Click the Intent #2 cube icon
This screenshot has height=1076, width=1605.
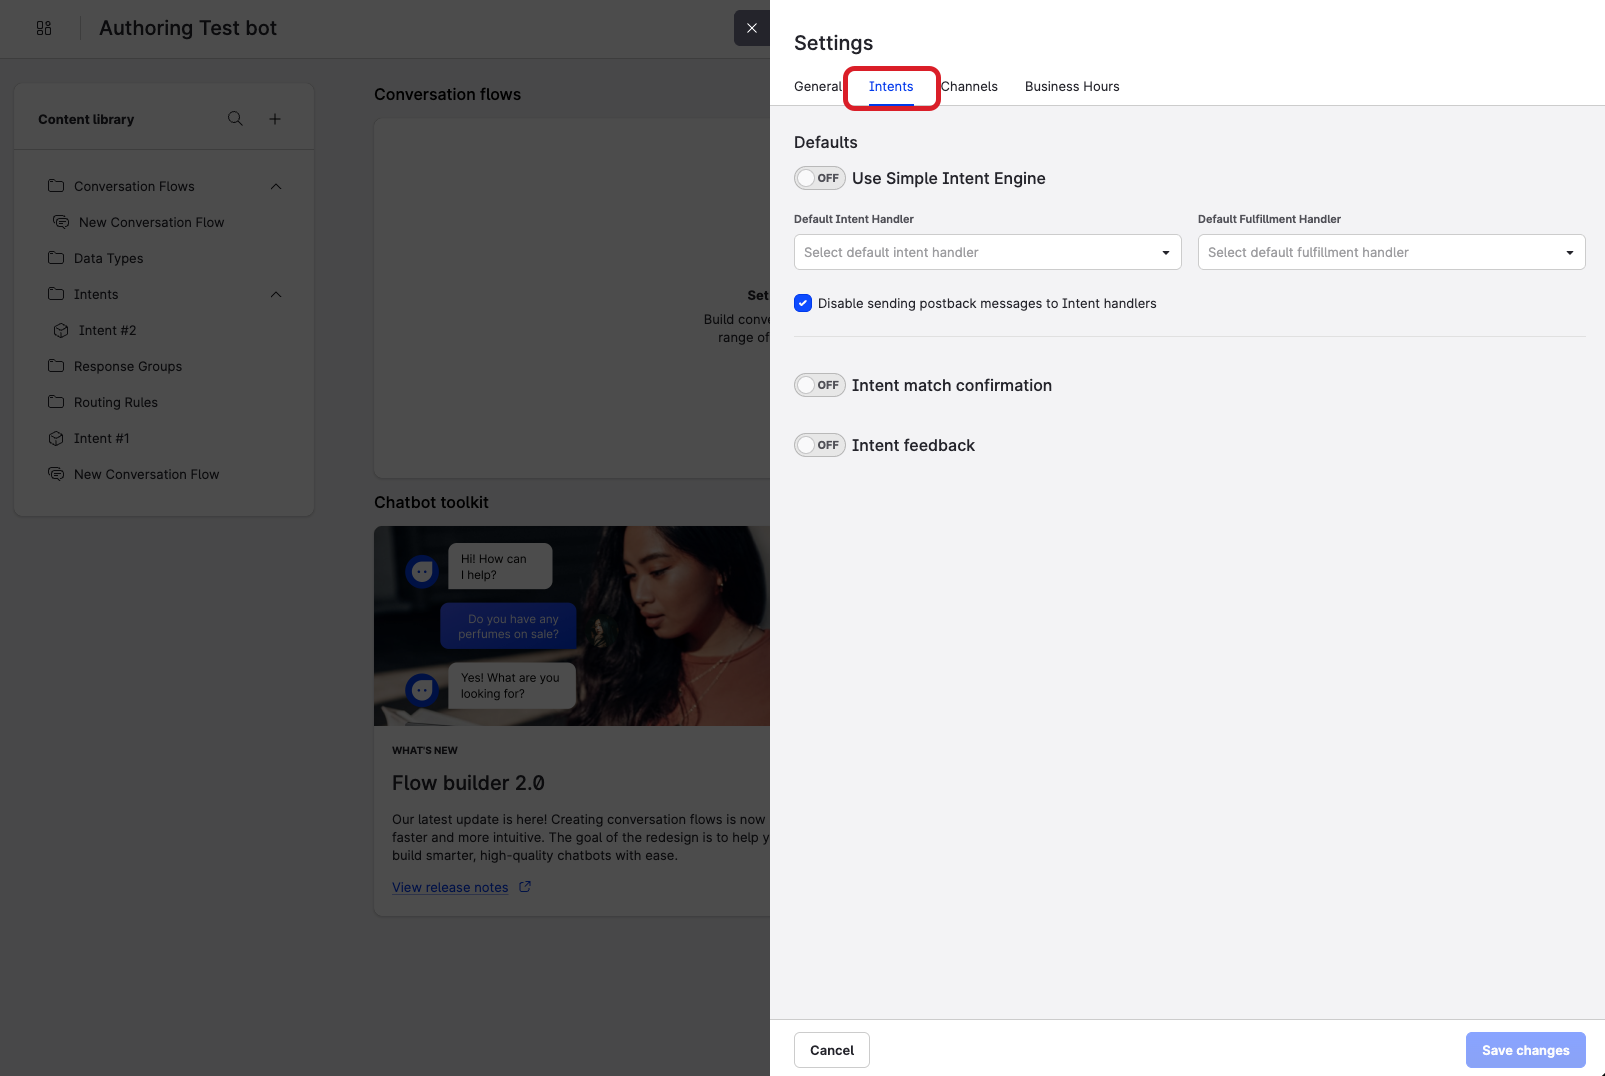coord(61,330)
